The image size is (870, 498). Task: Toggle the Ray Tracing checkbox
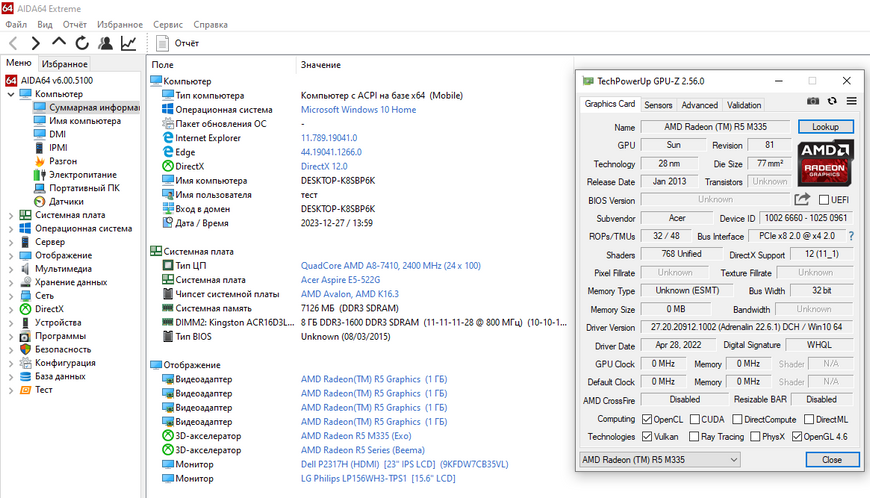coord(694,436)
